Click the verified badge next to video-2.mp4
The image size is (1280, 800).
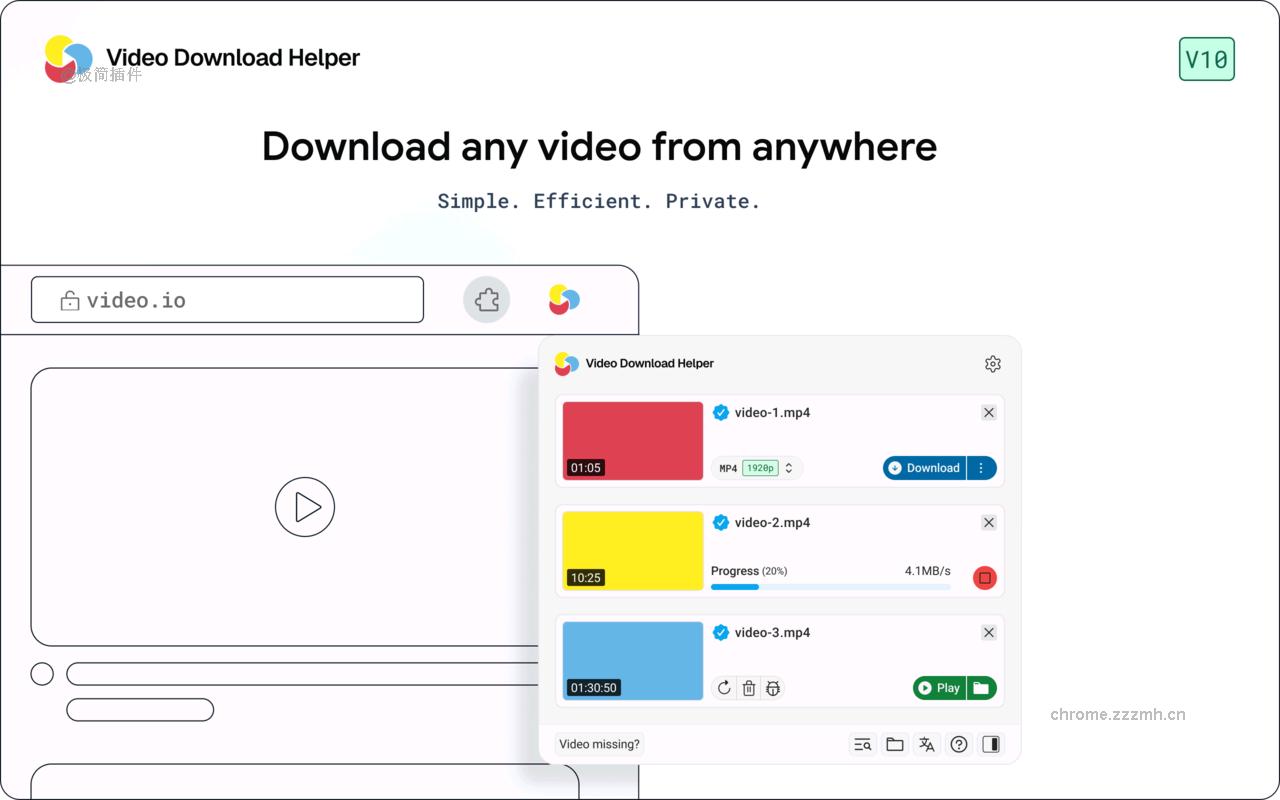(x=721, y=522)
